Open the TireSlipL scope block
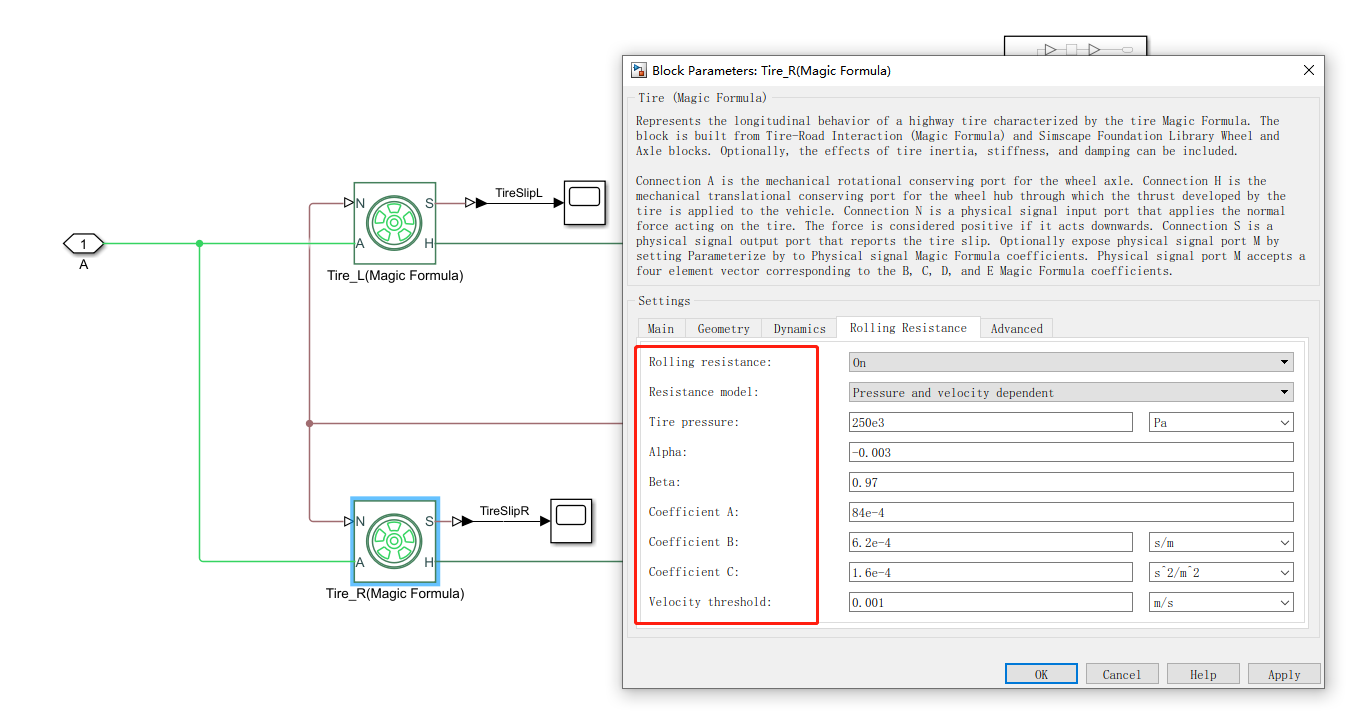1368x713 pixels. (x=584, y=203)
